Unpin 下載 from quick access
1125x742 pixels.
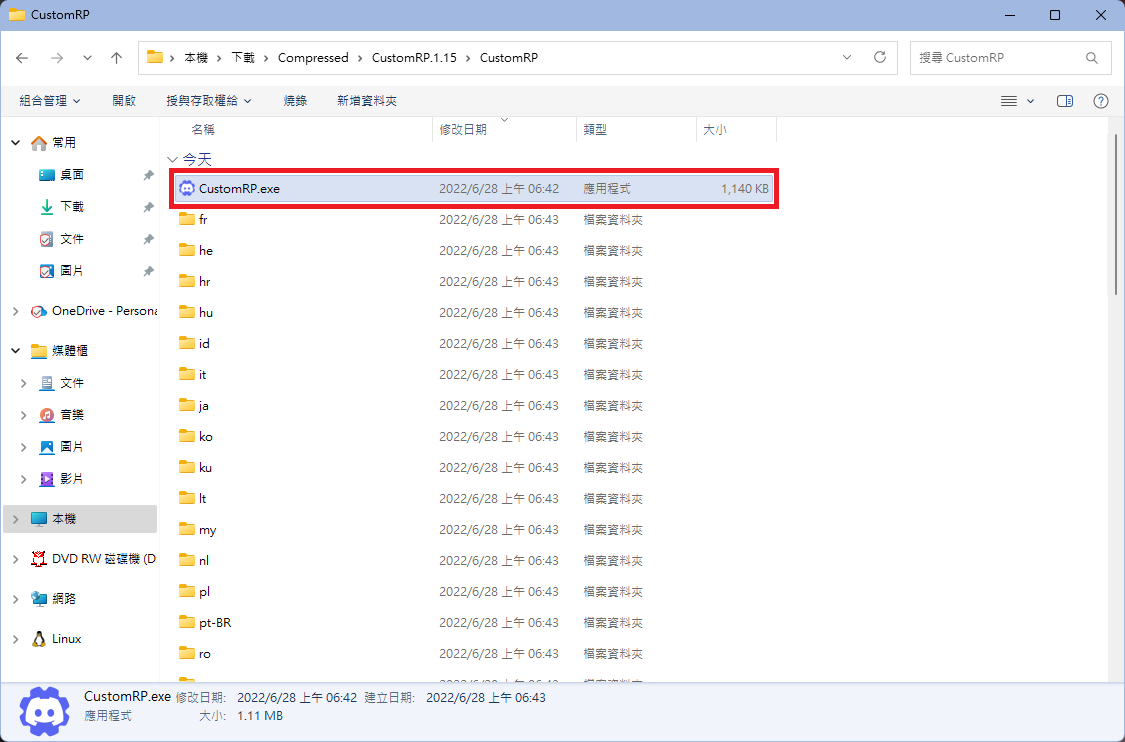[148, 207]
